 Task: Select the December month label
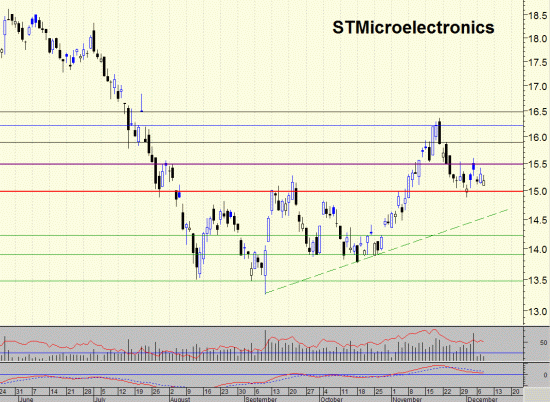pos(482,399)
